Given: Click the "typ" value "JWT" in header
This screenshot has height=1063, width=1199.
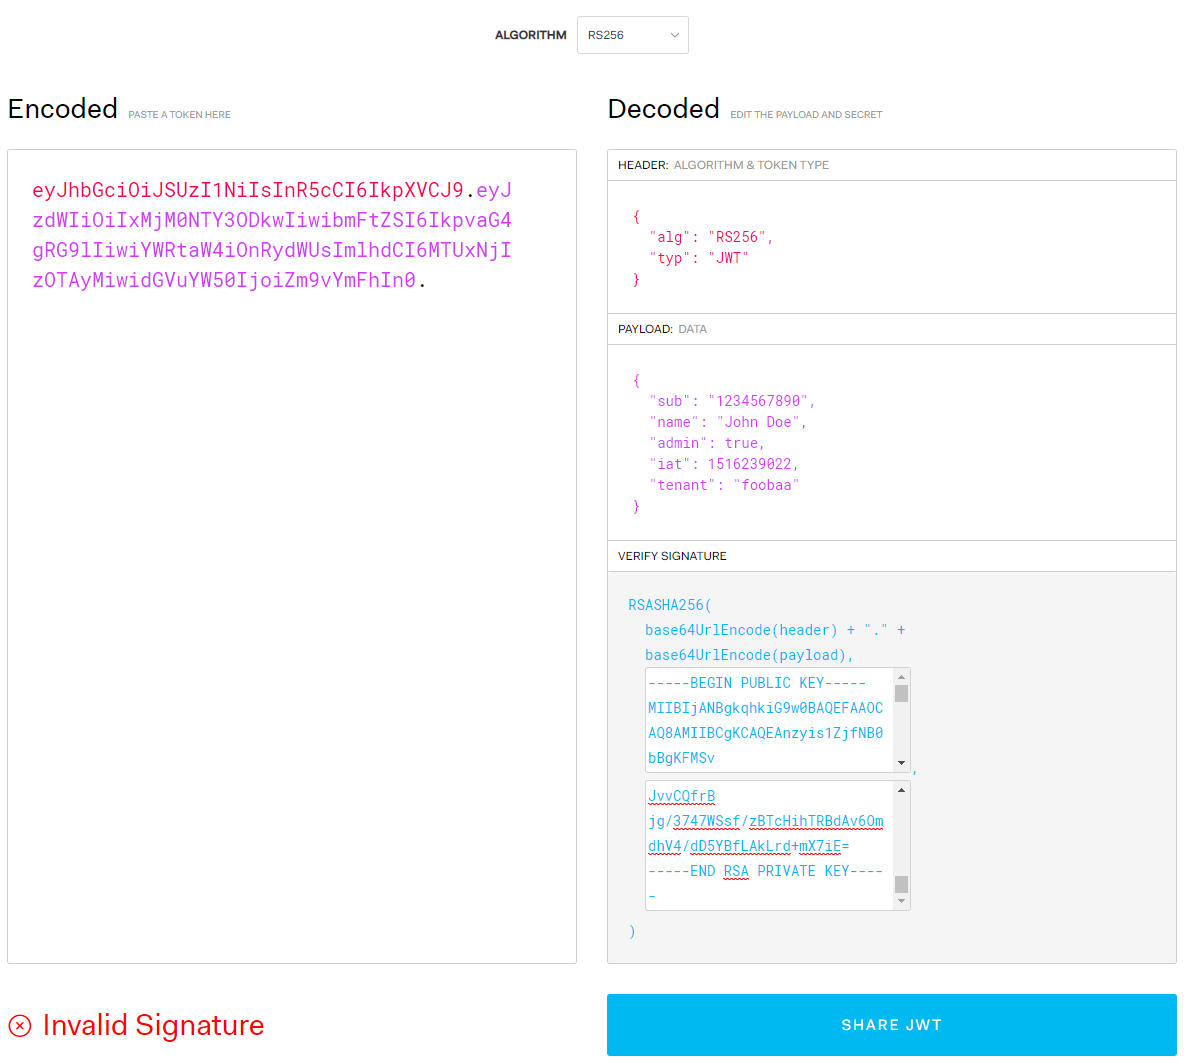Looking at the screenshot, I should [x=728, y=258].
